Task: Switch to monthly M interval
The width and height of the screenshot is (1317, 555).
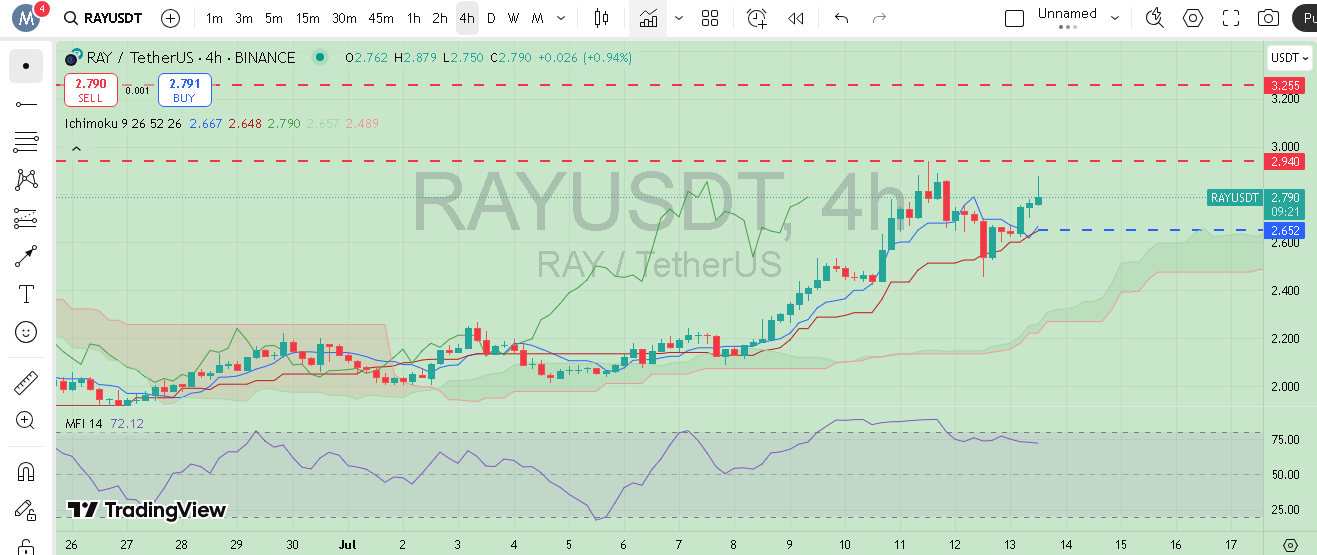Action: point(538,18)
